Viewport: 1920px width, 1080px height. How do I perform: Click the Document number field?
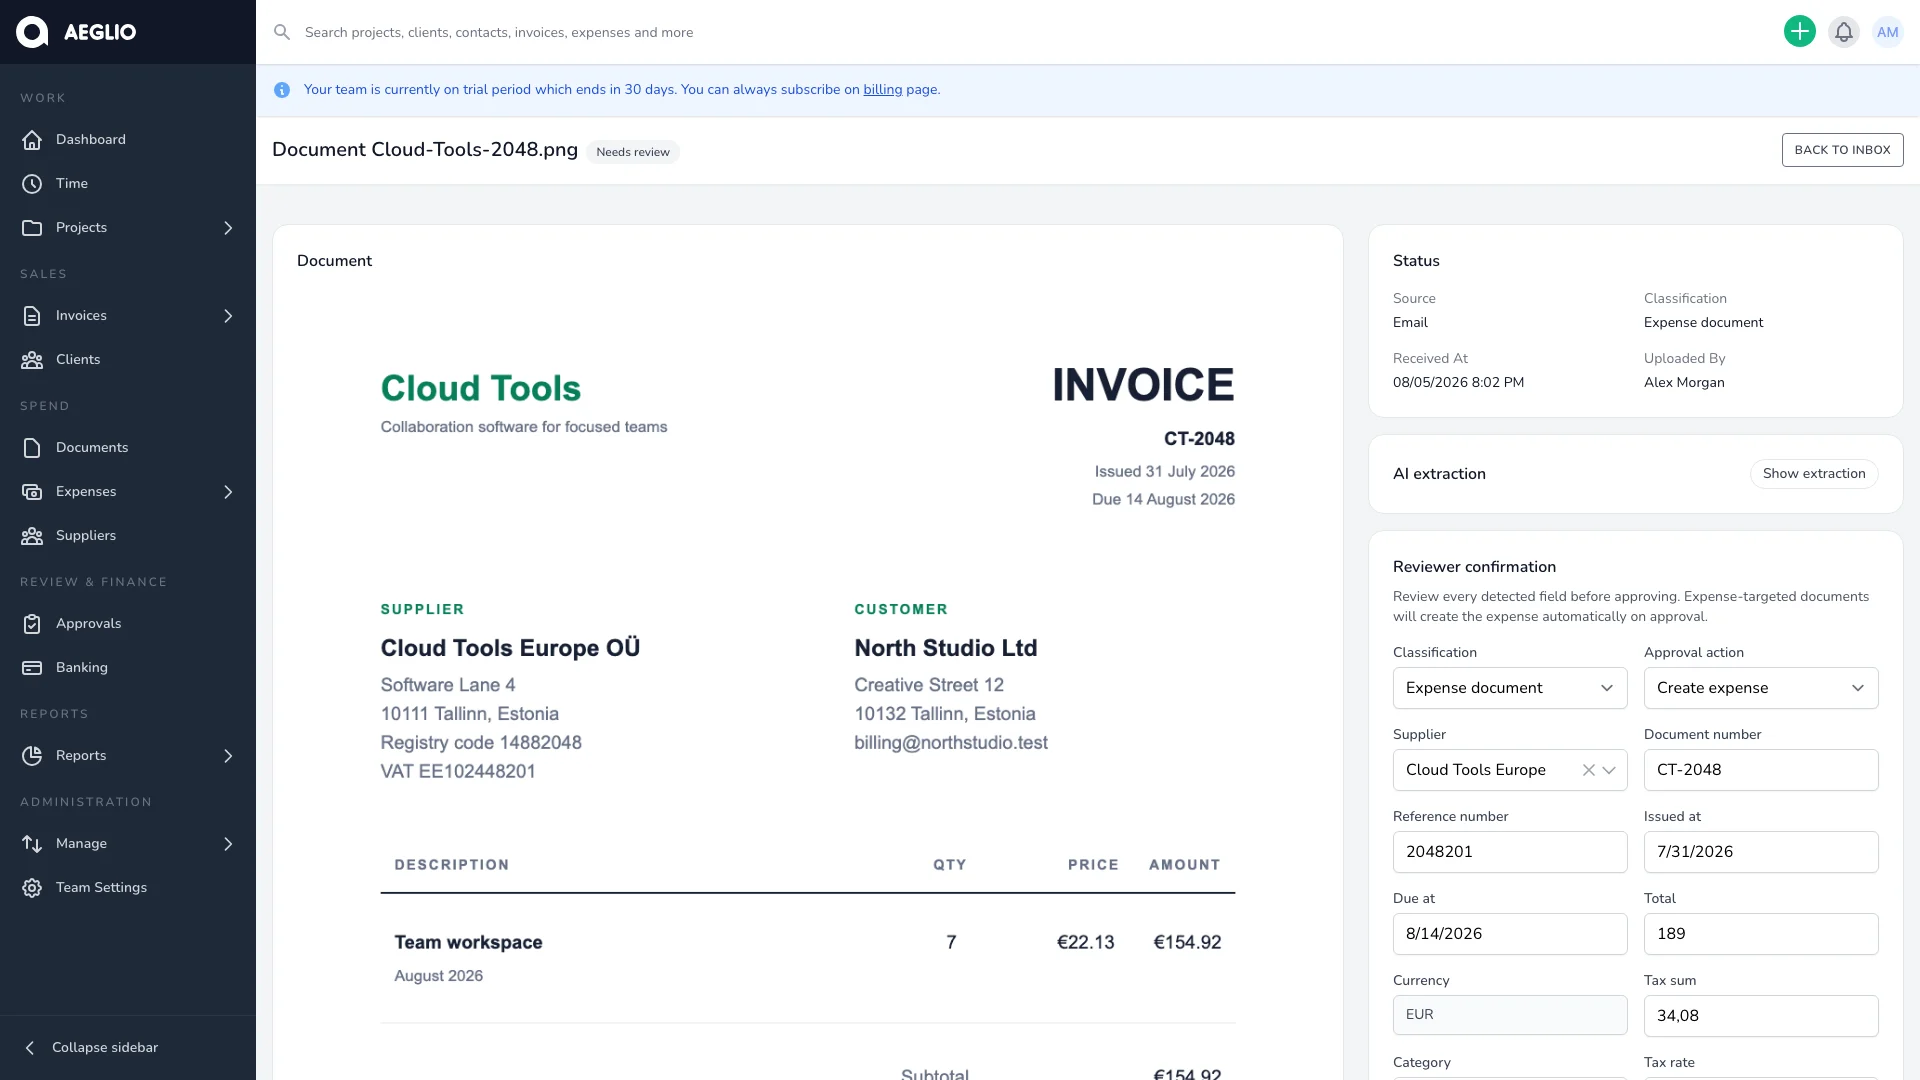click(1761, 770)
